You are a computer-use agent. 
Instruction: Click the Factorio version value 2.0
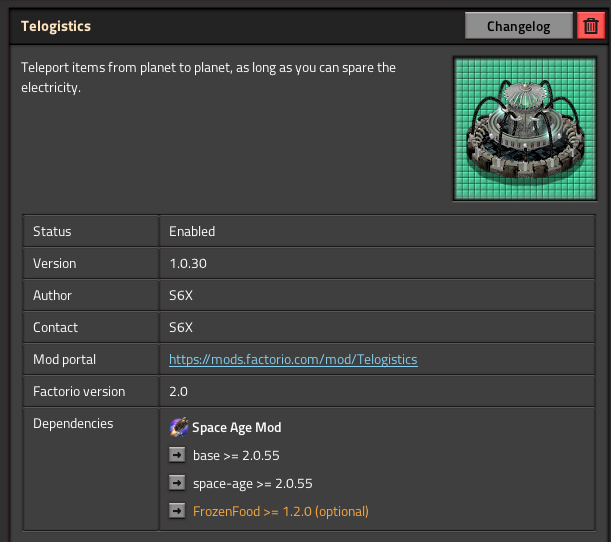(179, 391)
